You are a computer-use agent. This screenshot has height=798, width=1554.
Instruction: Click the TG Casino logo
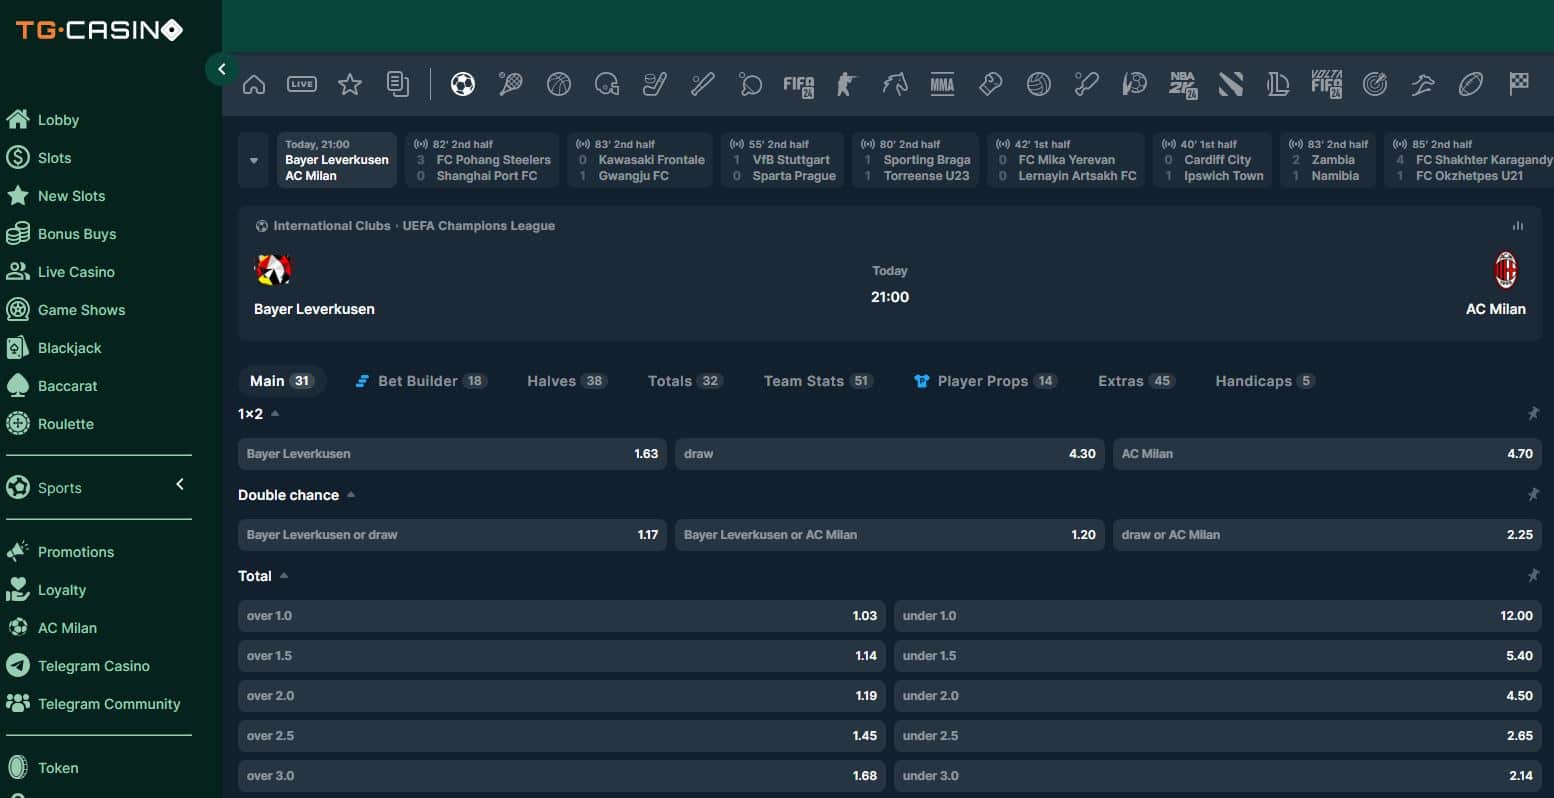[99, 30]
